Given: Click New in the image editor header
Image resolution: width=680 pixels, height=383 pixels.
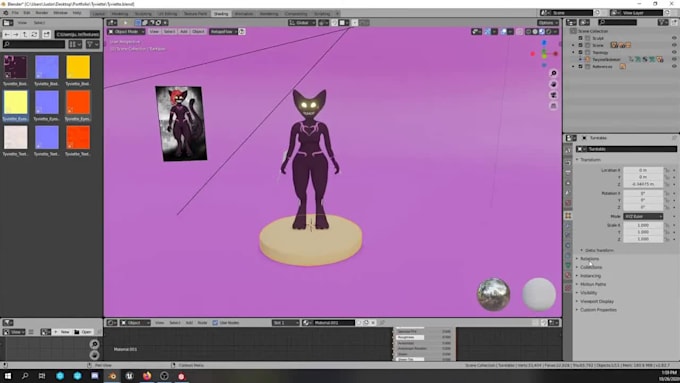Looking at the screenshot, I should pyautogui.click(x=62, y=332).
